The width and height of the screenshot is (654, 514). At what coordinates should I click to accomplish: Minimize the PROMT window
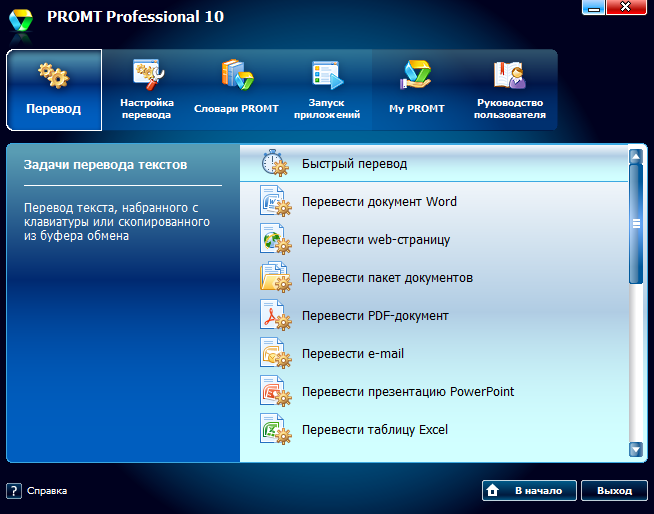(593, 8)
